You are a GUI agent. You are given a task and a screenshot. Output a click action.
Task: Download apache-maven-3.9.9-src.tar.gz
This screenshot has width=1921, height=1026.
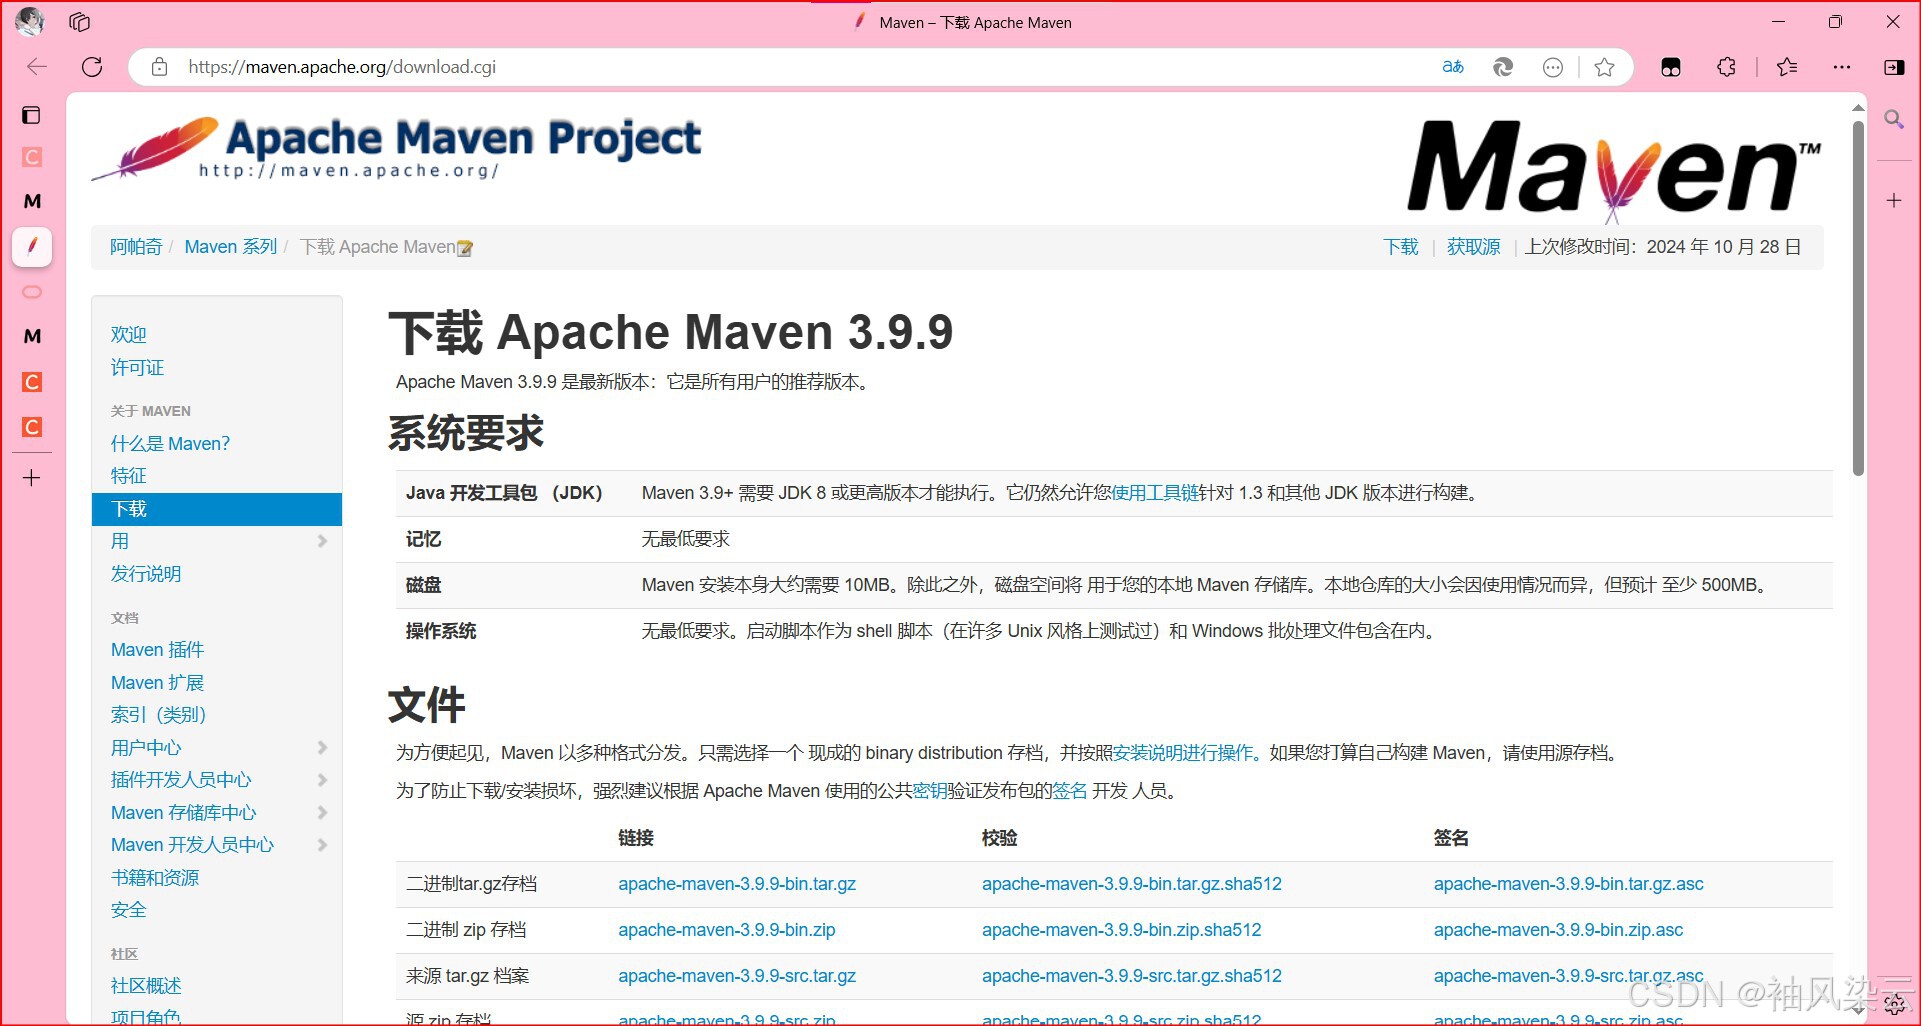point(737,976)
